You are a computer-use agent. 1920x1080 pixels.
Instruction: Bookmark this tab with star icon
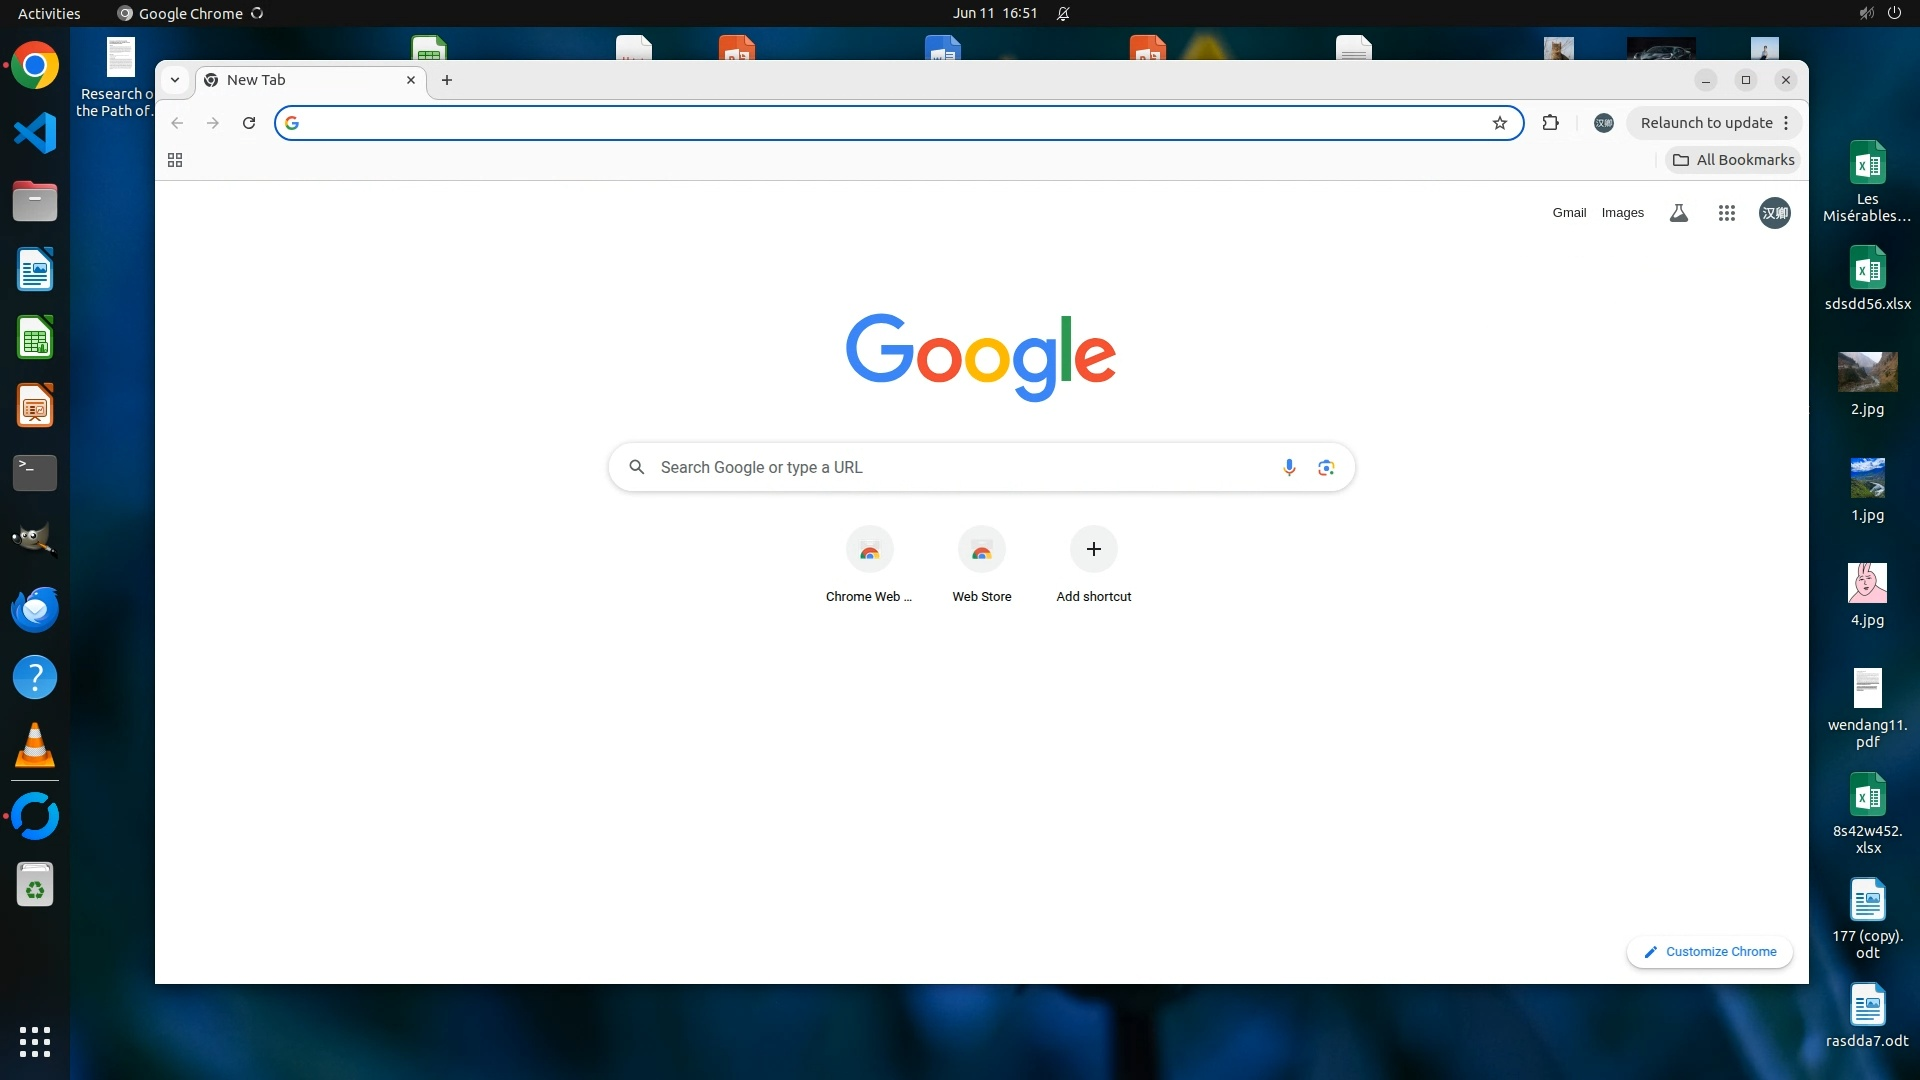pos(1499,123)
